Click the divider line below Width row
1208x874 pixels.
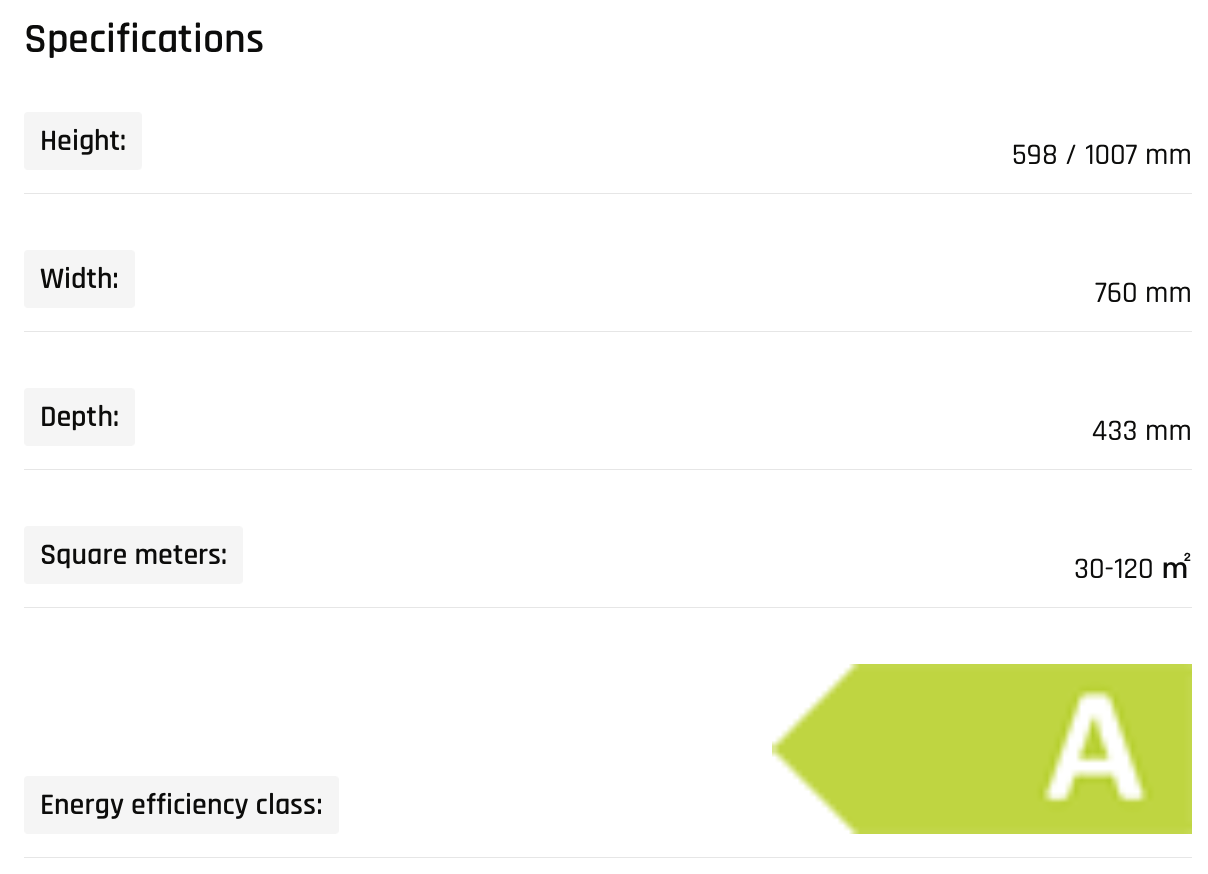point(608,331)
